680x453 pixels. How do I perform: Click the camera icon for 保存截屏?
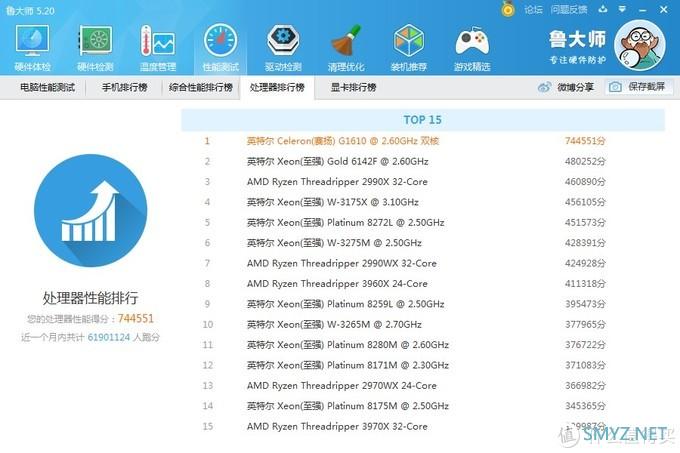point(615,87)
